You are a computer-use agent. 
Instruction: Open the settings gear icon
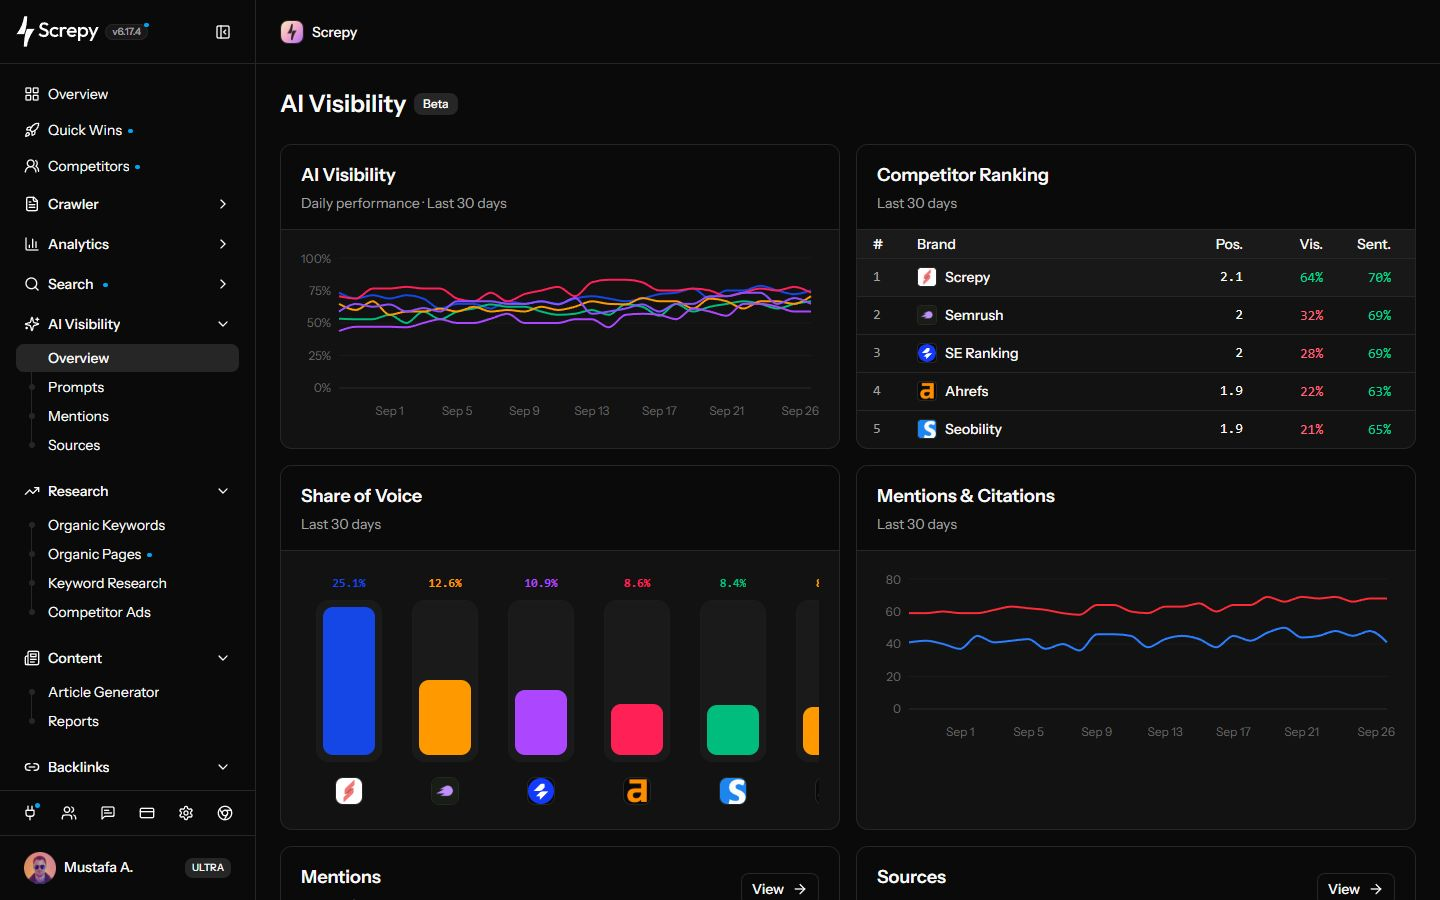[x=186, y=813]
